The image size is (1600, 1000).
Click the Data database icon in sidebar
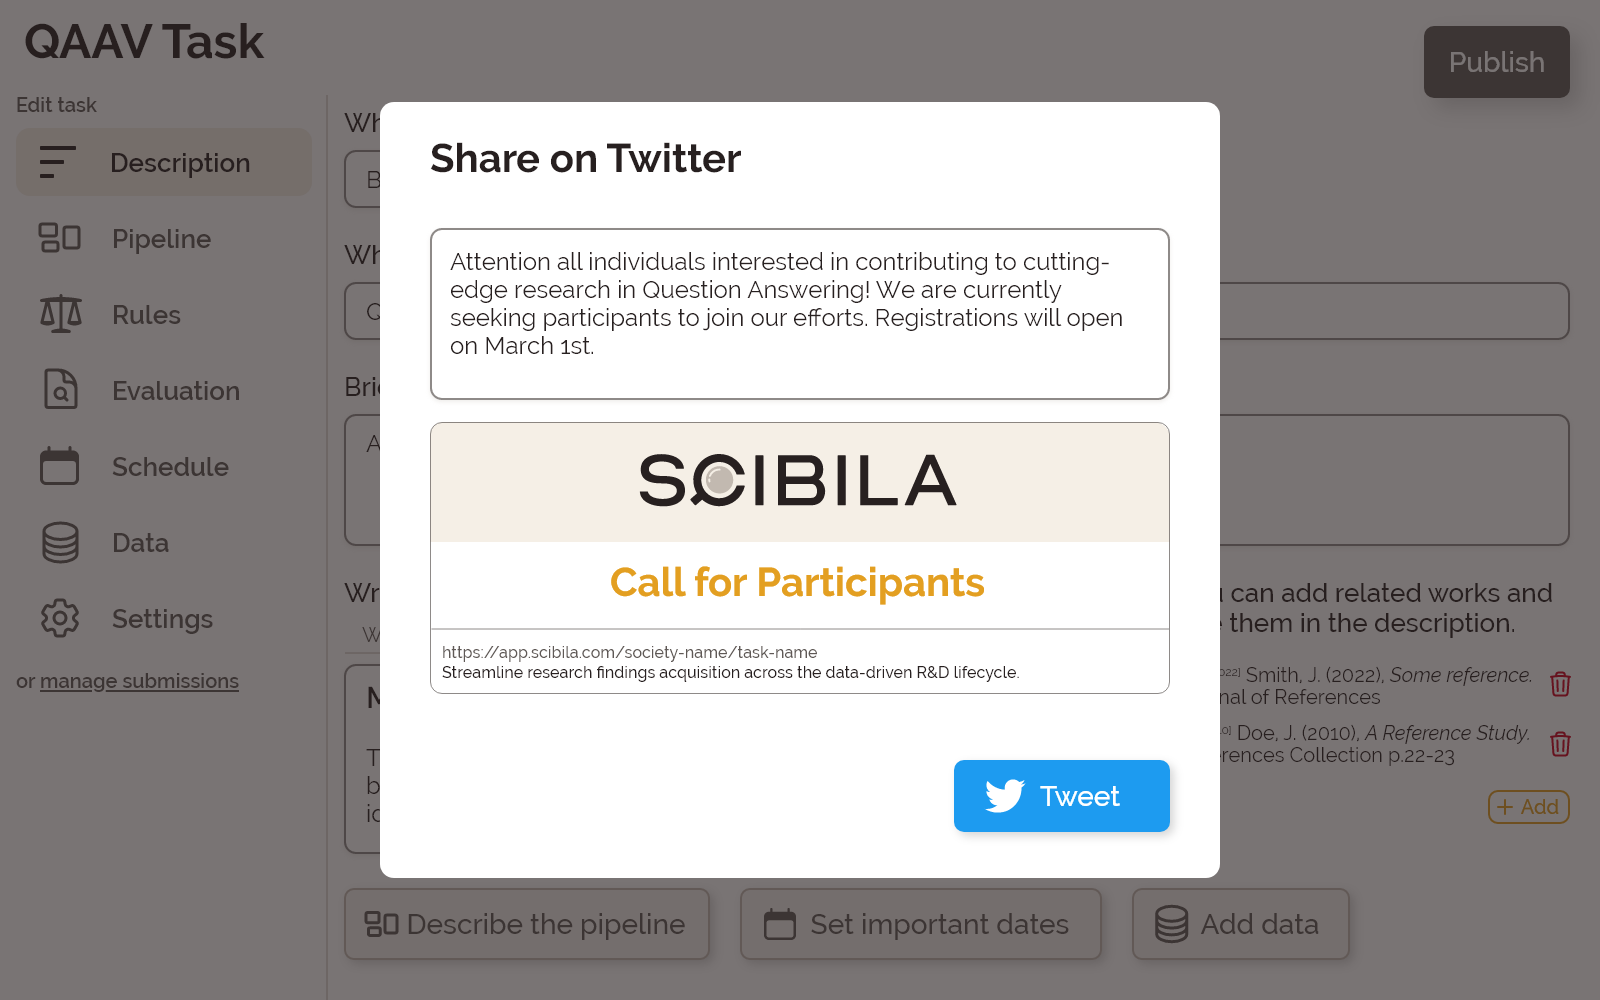tap(60, 542)
